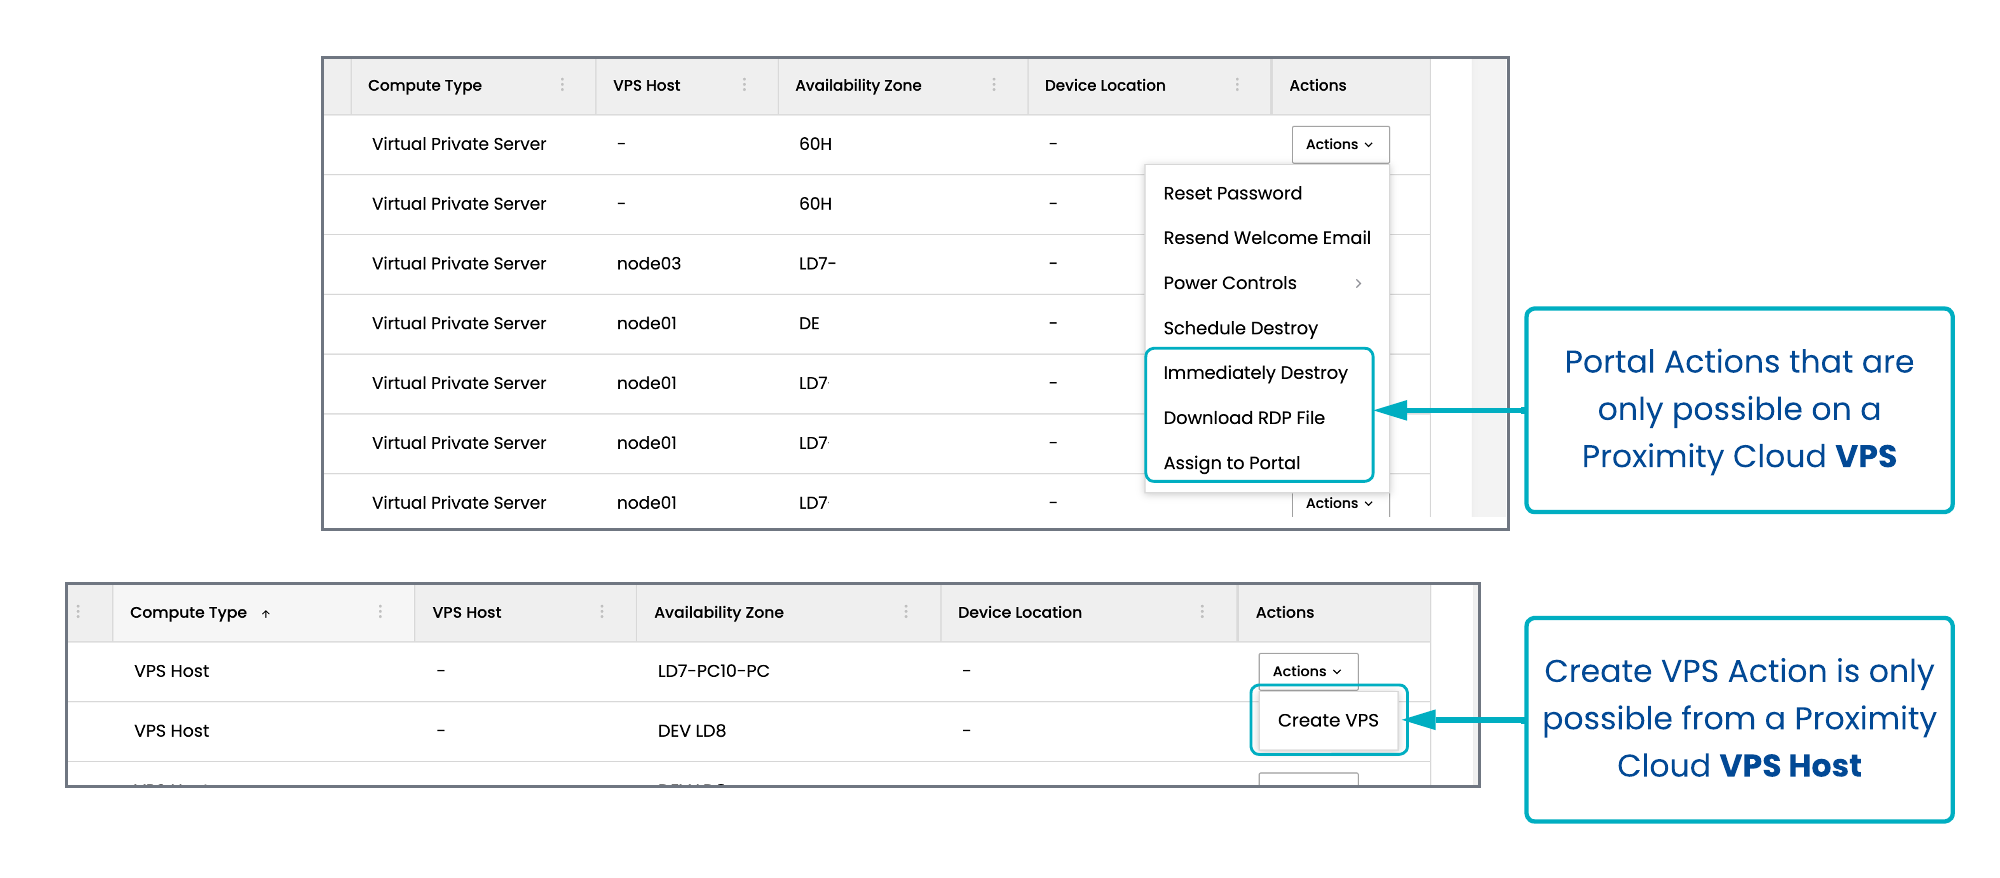
Task: Open Actions dropdown on last Virtual Private Server row
Action: tap(1339, 503)
